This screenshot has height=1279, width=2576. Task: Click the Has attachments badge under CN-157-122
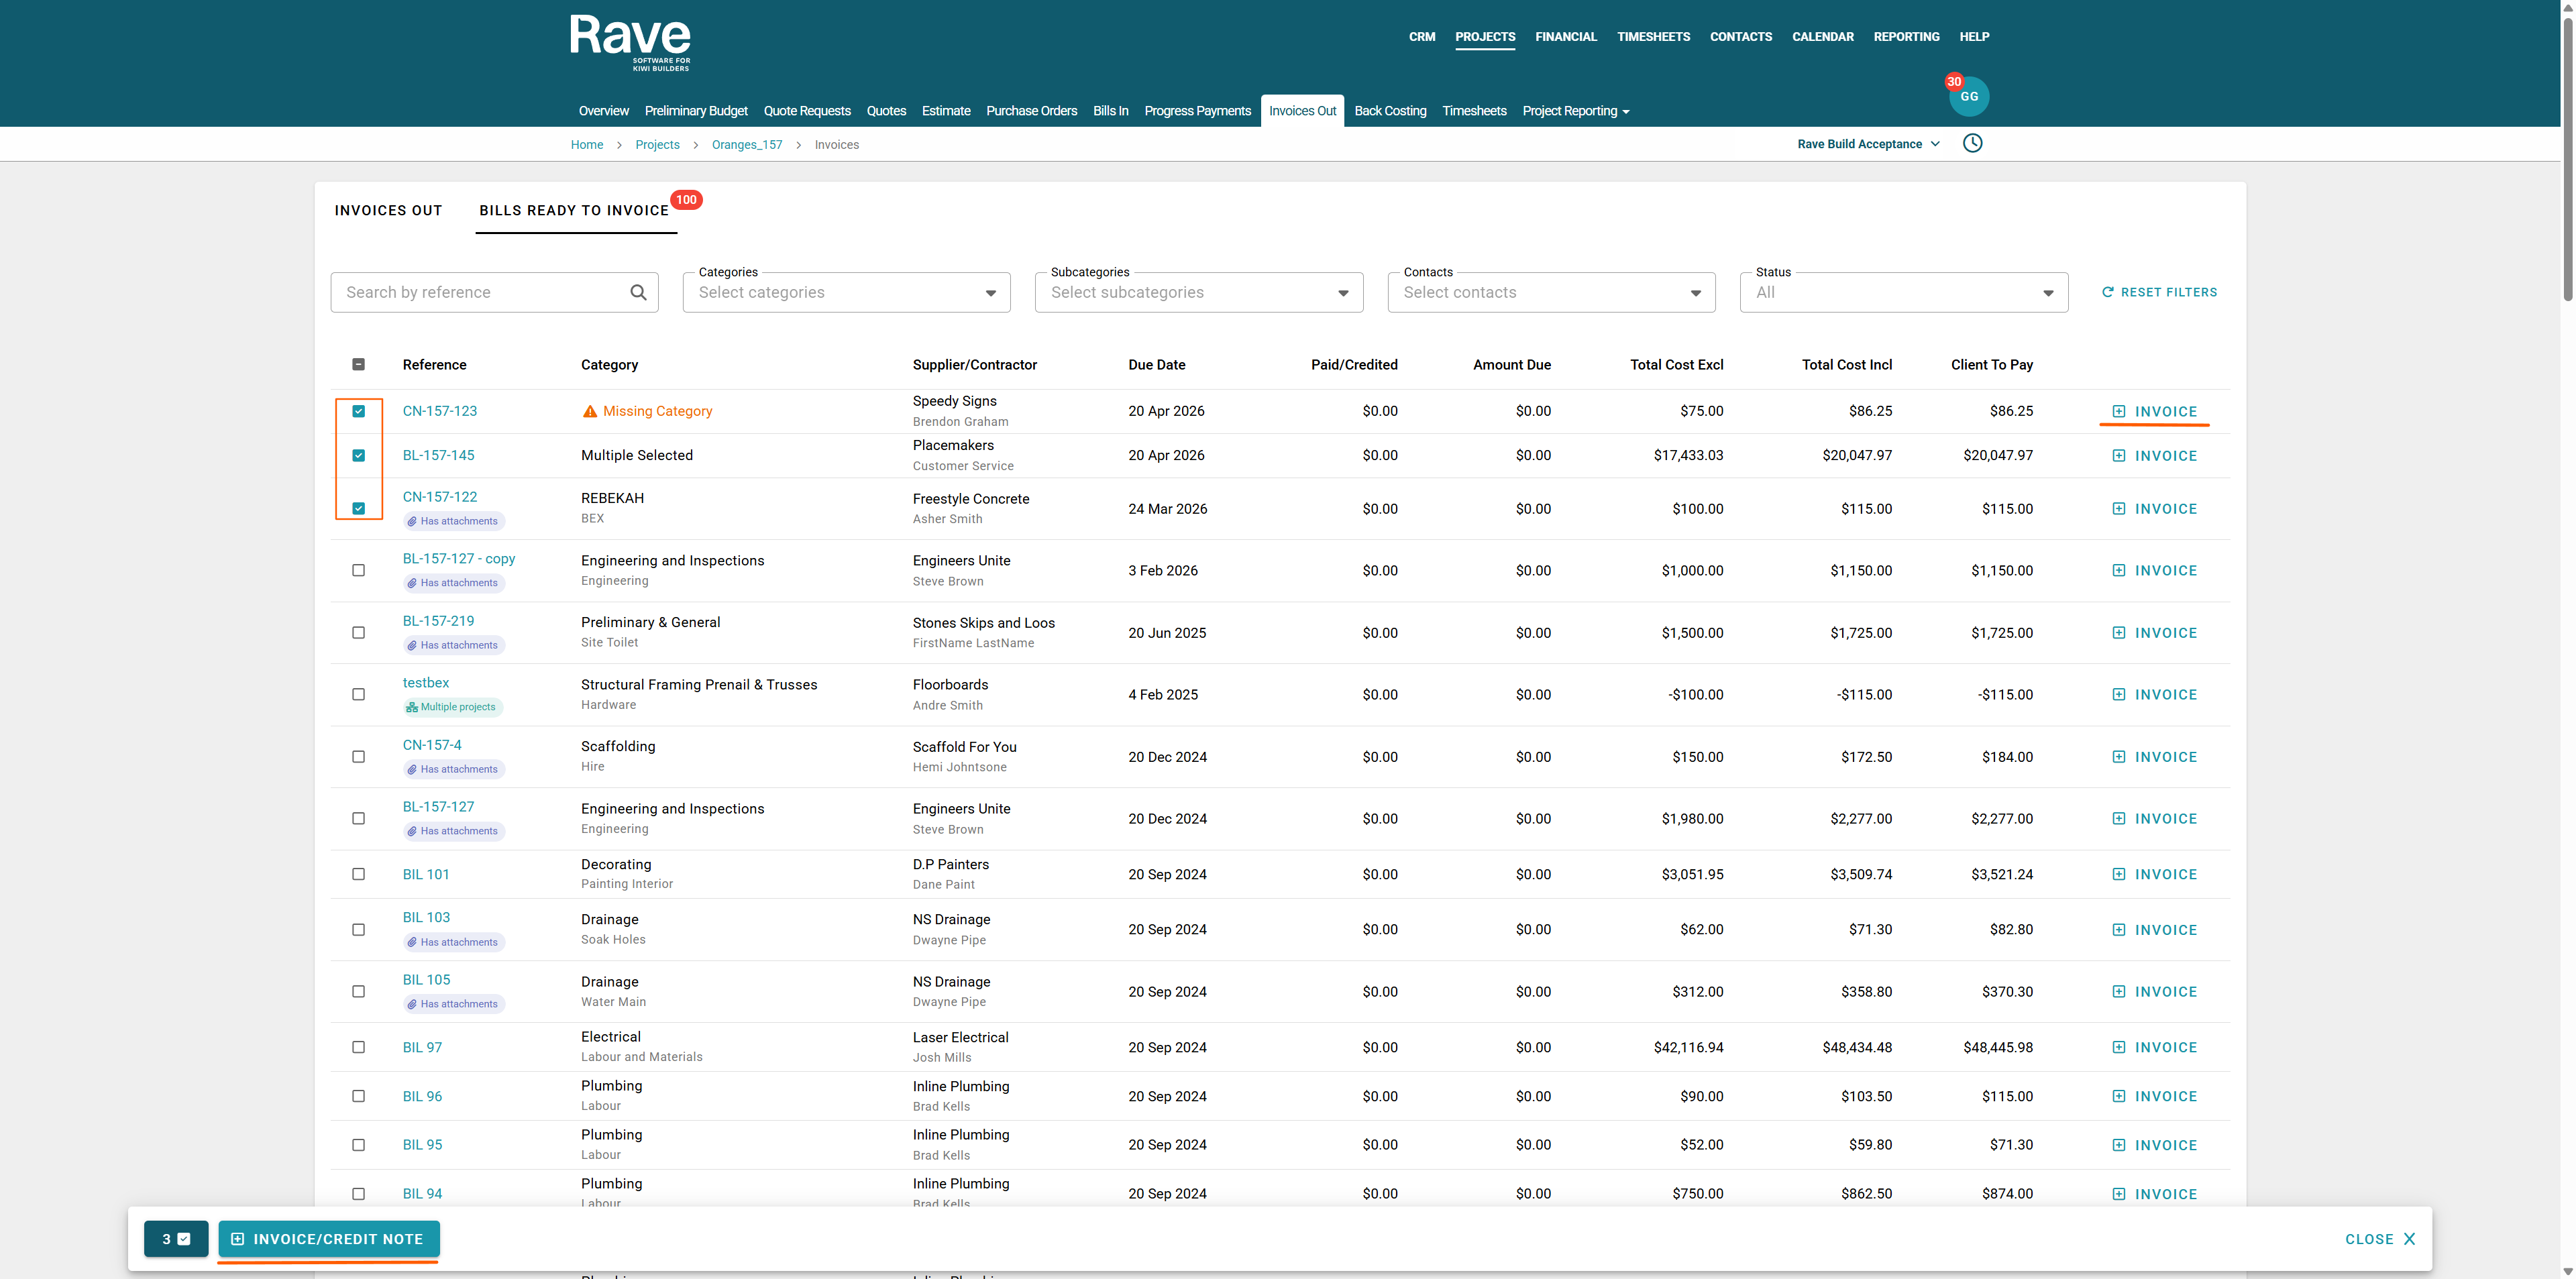[x=455, y=521]
